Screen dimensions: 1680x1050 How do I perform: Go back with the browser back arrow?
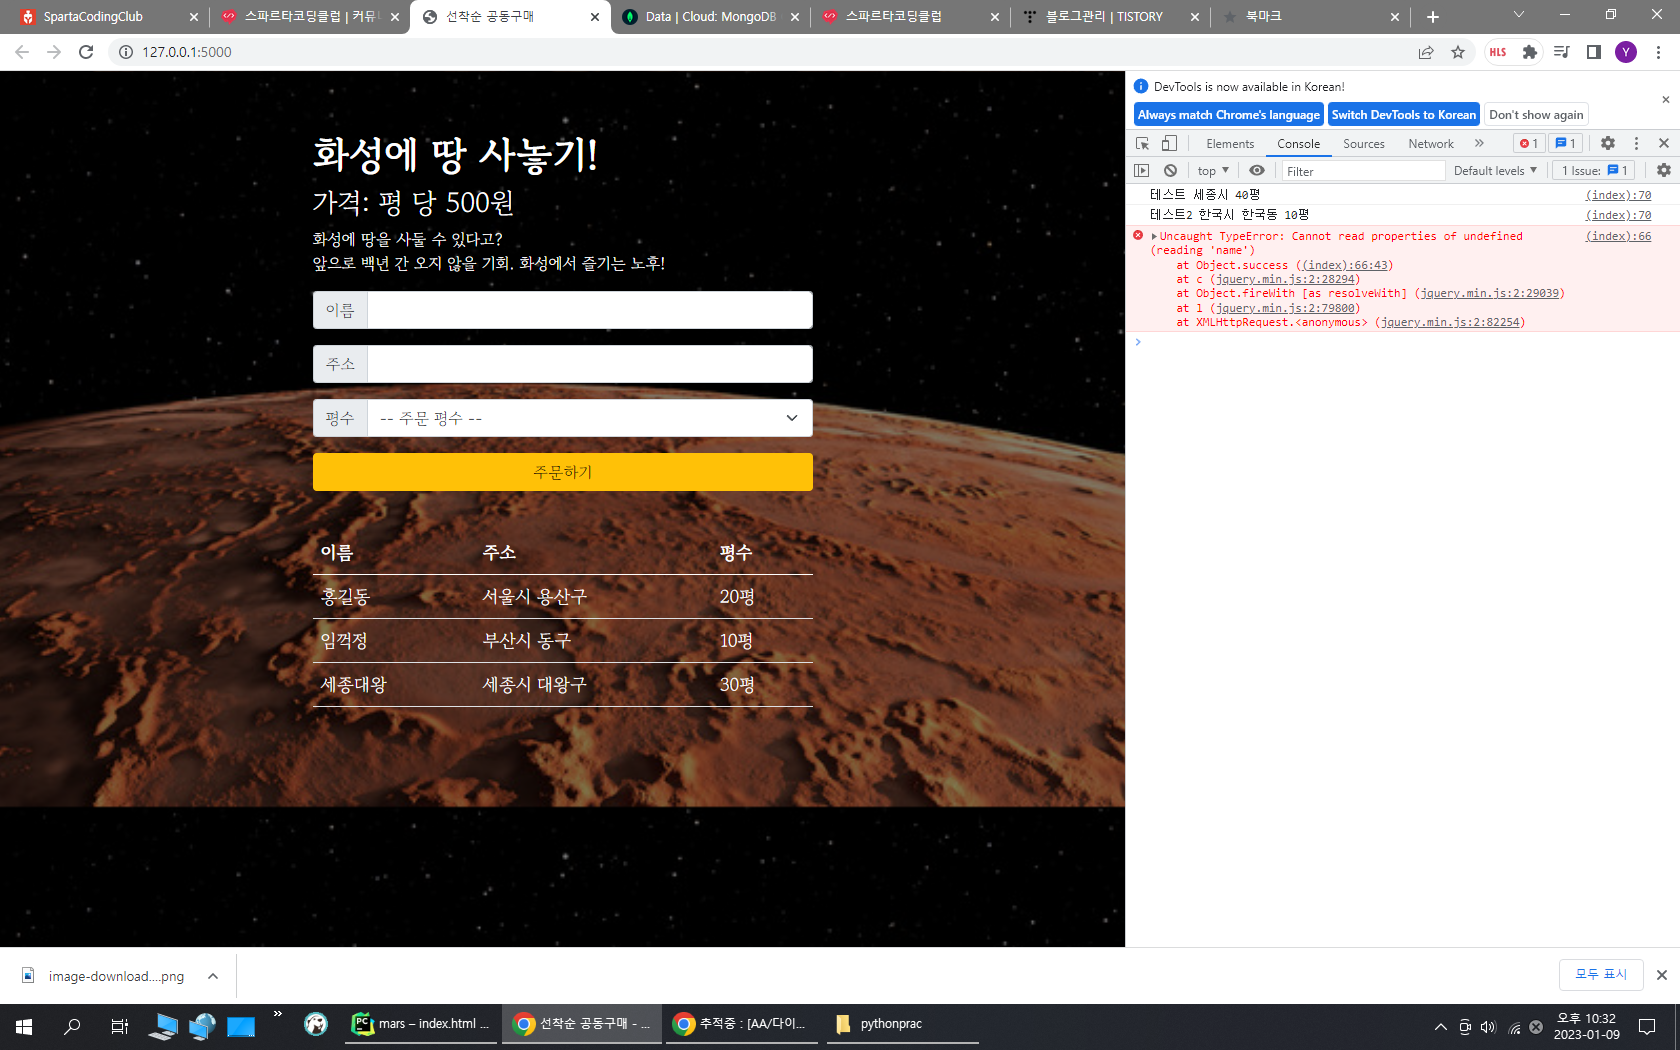[x=22, y=52]
